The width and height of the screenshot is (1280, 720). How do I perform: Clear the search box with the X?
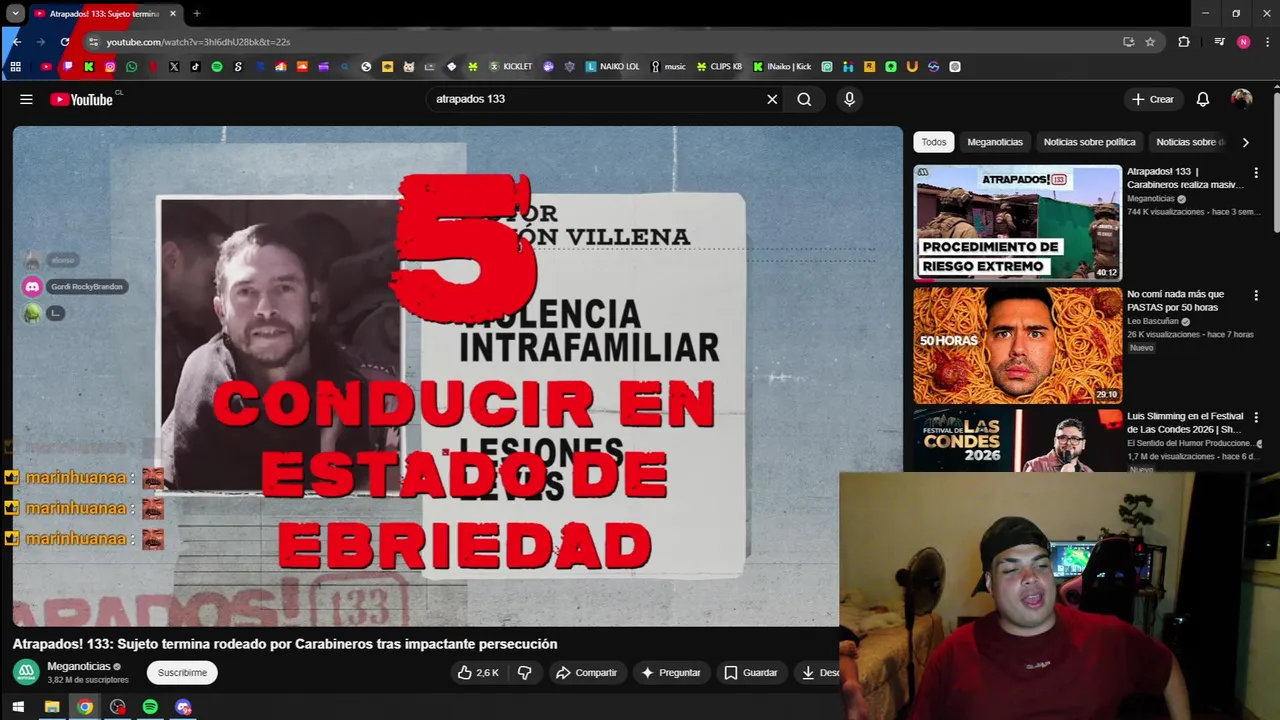tap(772, 99)
